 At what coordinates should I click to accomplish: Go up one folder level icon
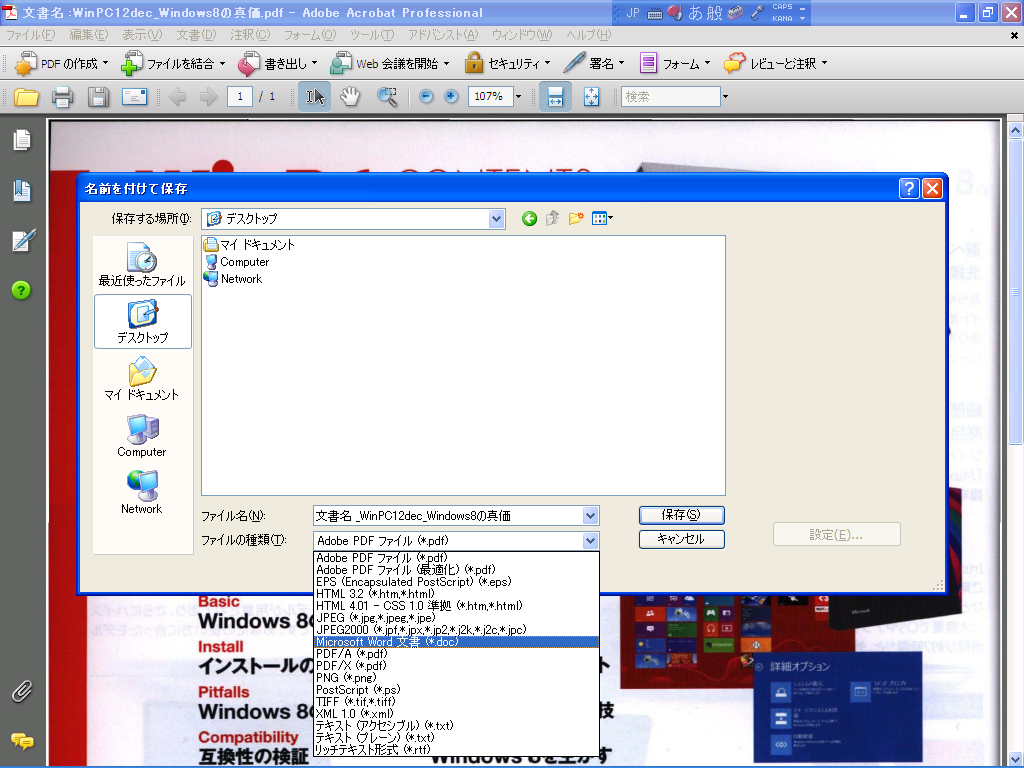click(x=552, y=219)
